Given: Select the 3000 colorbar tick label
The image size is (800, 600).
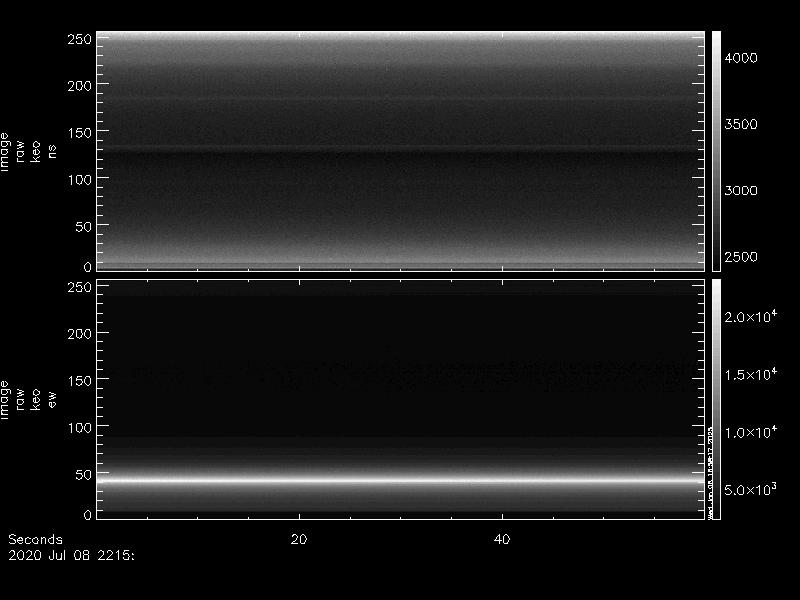Looking at the screenshot, I should coord(741,191).
